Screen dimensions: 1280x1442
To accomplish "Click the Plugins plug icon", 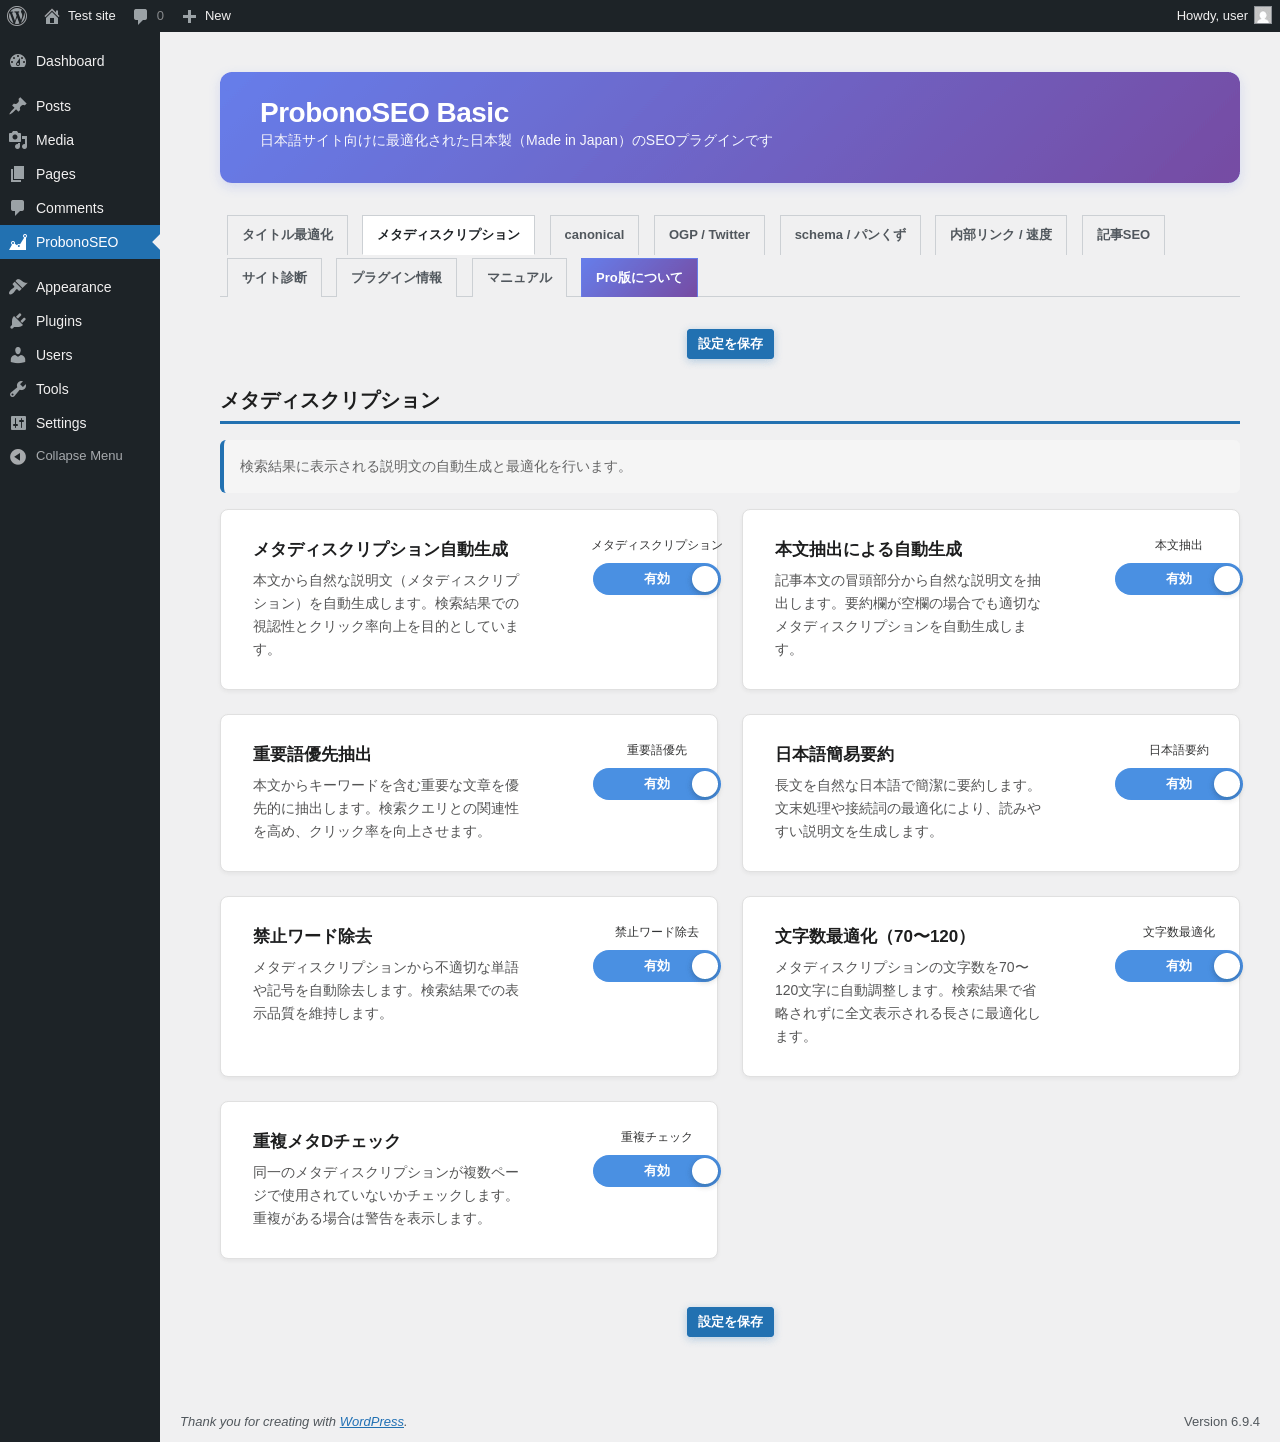I will point(18,321).
